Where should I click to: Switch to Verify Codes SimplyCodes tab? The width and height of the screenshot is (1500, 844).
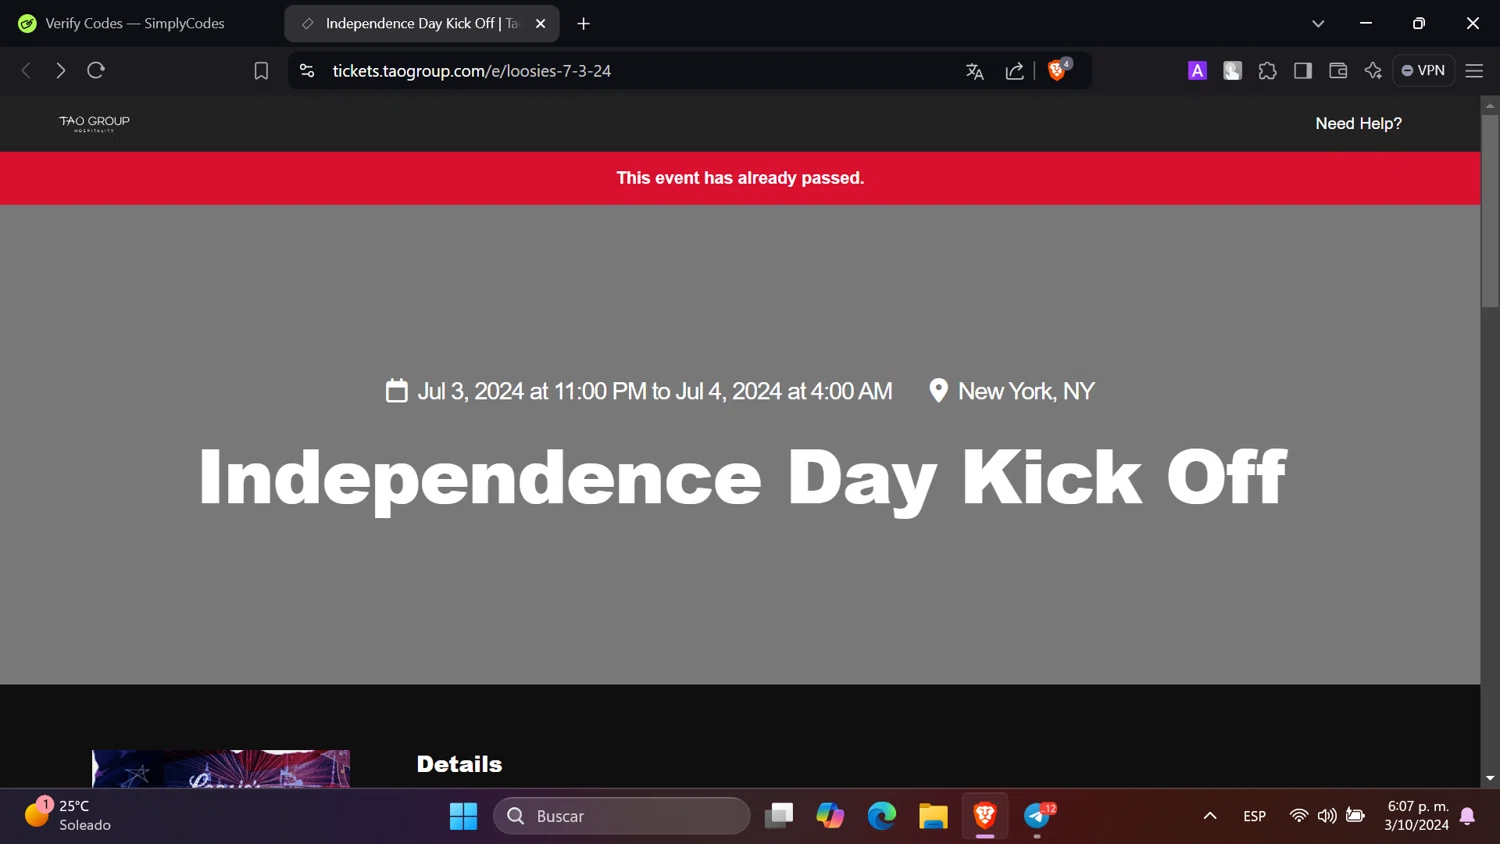tap(140, 23)
